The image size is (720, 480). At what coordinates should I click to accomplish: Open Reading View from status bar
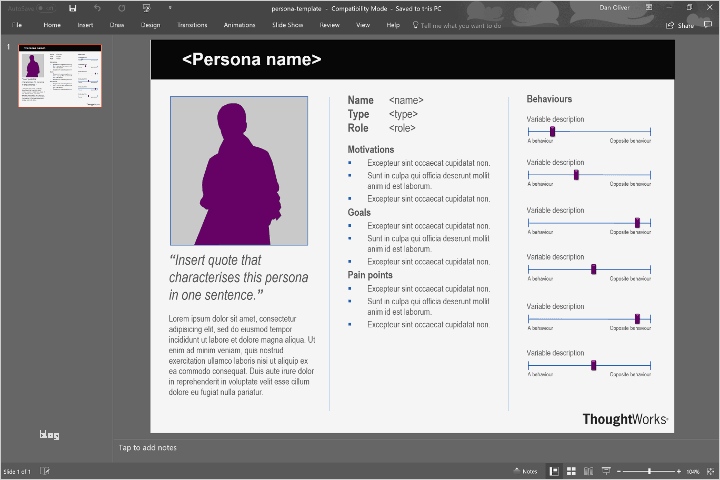tap(588, 471)
